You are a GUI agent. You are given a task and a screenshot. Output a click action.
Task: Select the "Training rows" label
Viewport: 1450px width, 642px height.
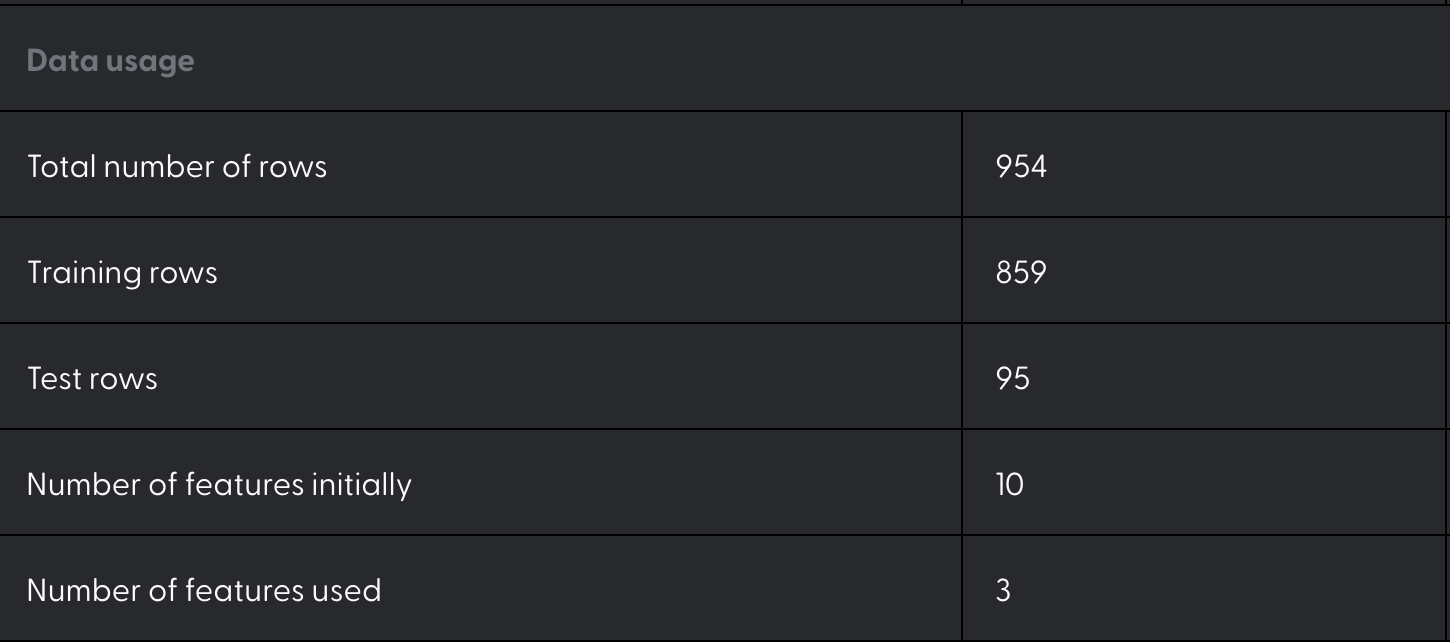pos(122,273)
